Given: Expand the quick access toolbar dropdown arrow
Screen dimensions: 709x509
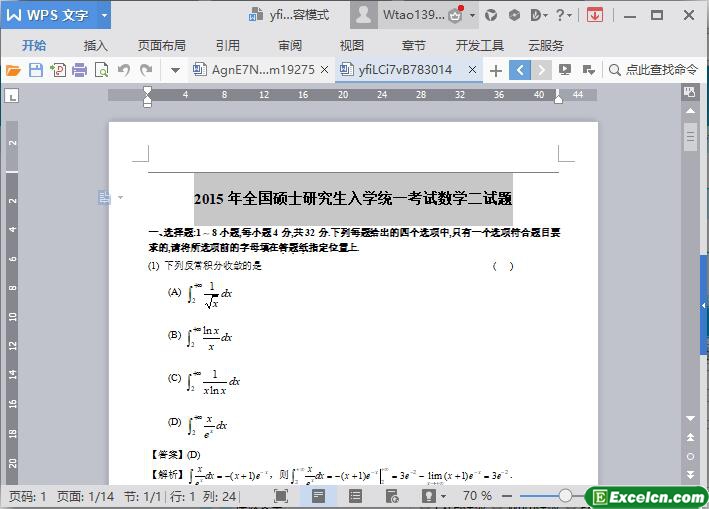Looking at the screenshot, I should (175, 70).
